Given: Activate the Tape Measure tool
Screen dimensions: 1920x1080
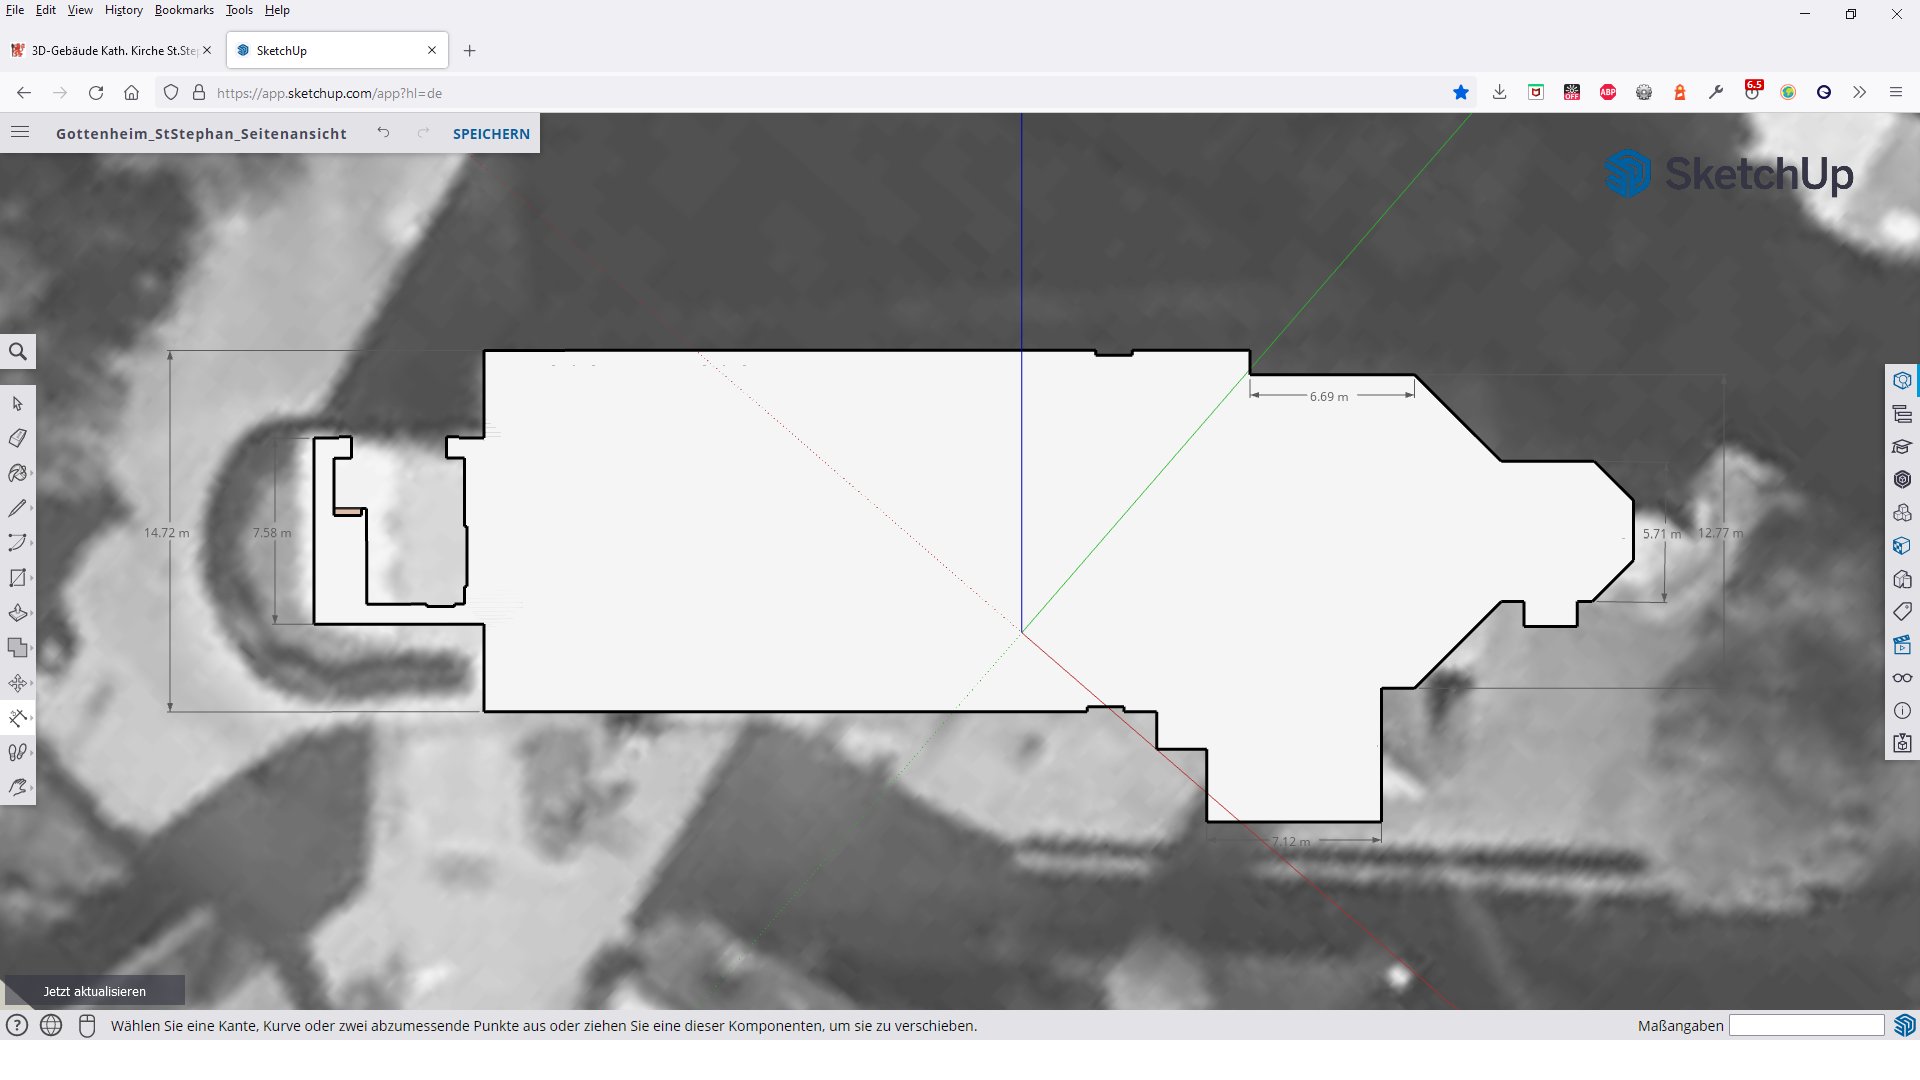Looking at the screenshot, I should (x=17, y=718).
